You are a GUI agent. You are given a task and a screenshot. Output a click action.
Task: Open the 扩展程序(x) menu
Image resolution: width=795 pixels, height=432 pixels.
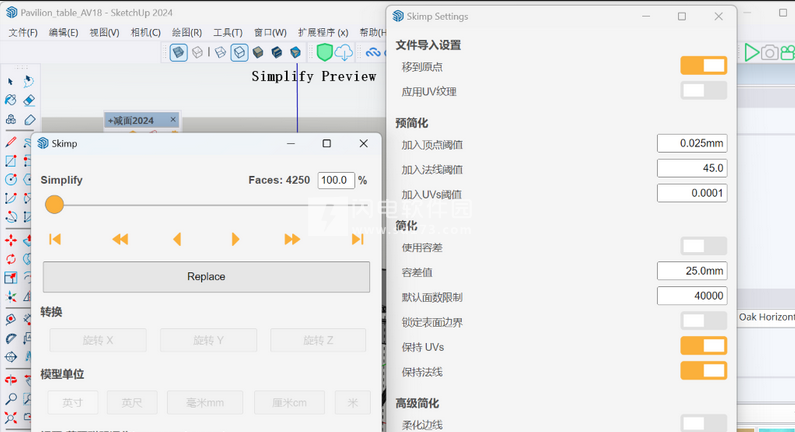tap(323, 32)
